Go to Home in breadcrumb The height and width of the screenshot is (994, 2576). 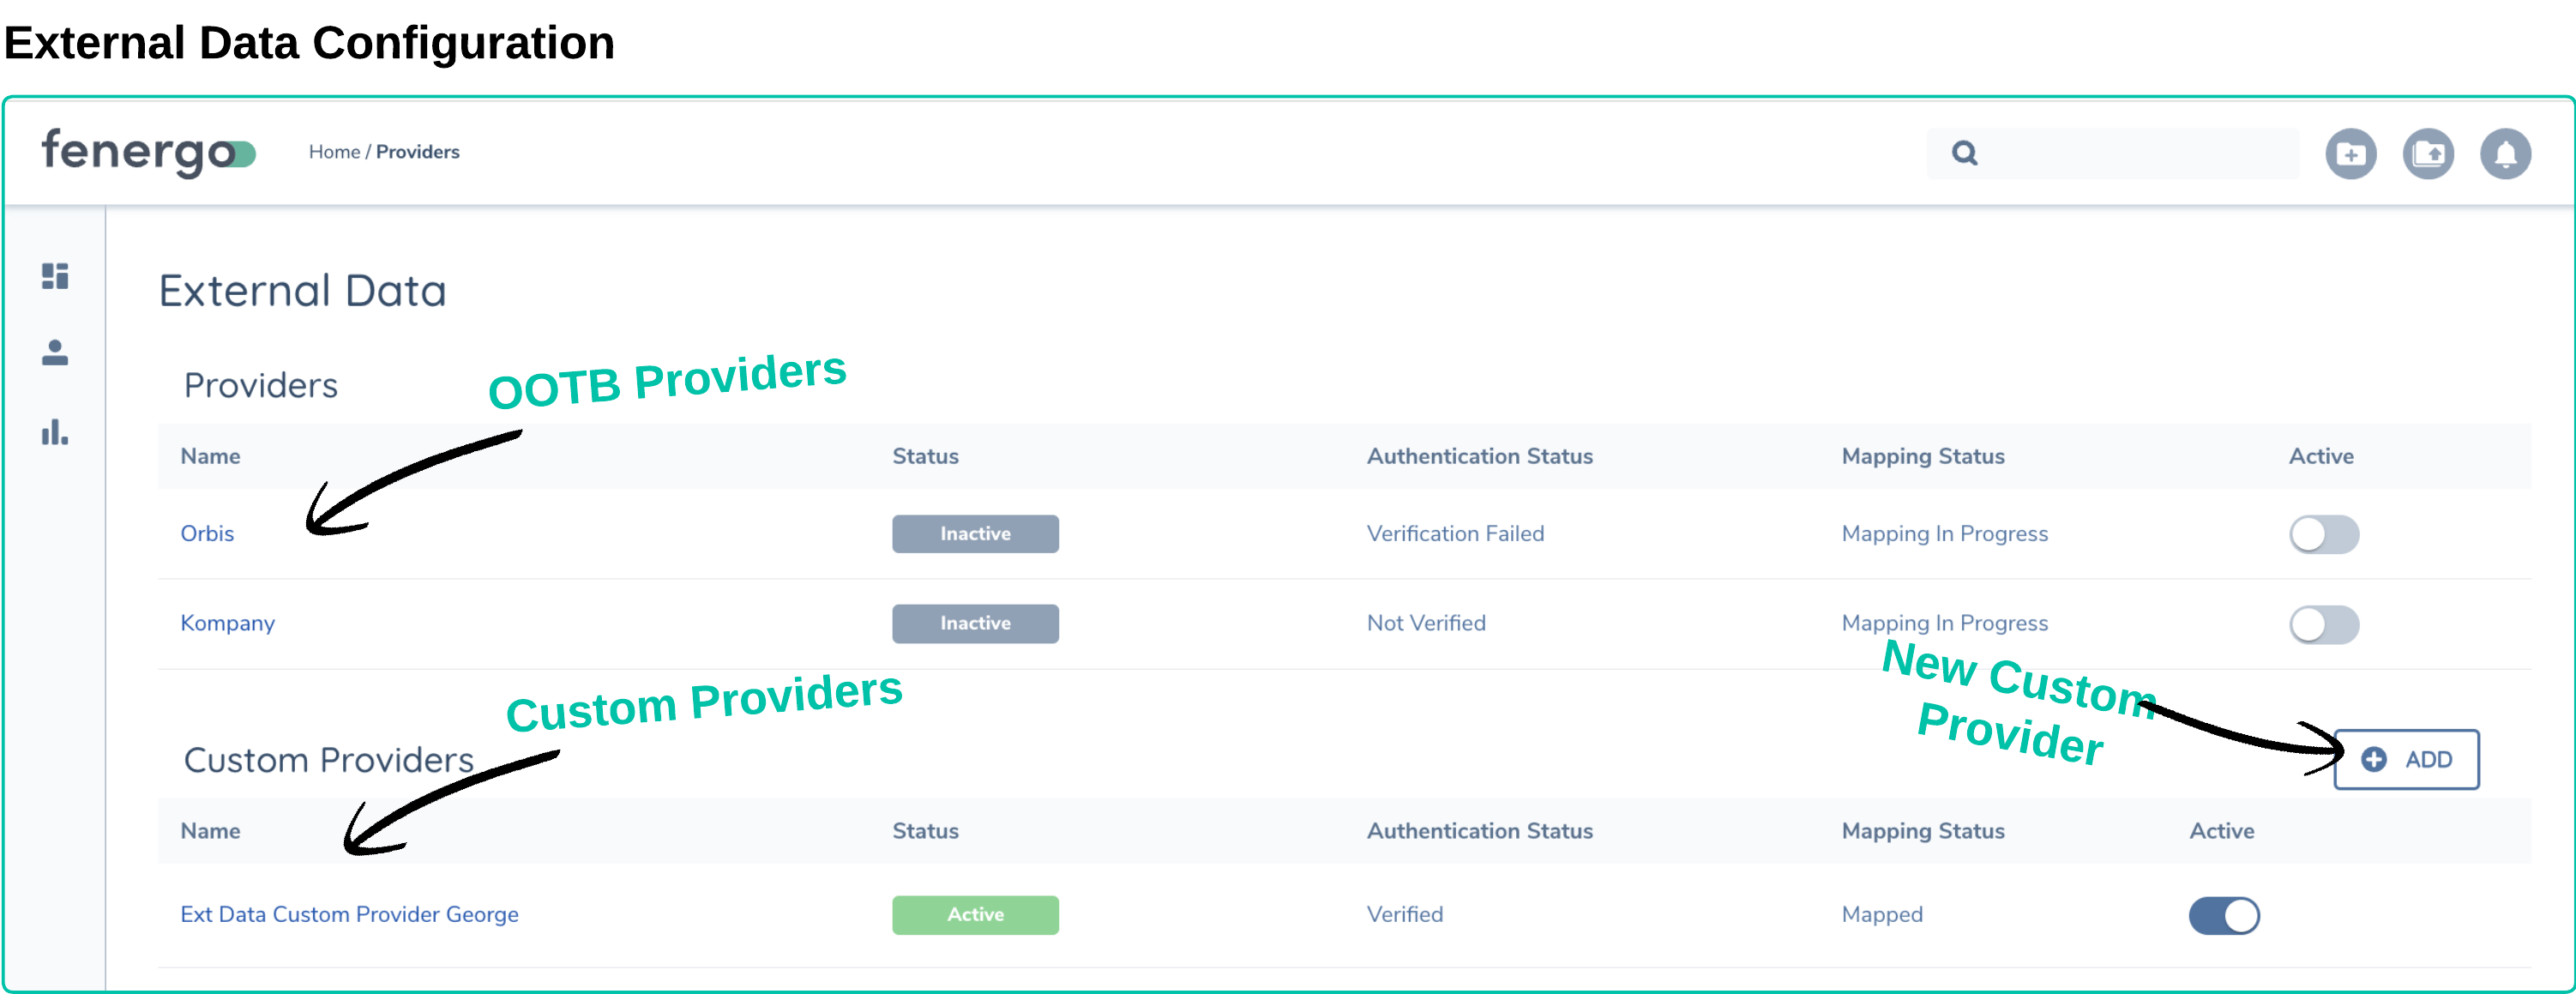click(x=334, y=152)
